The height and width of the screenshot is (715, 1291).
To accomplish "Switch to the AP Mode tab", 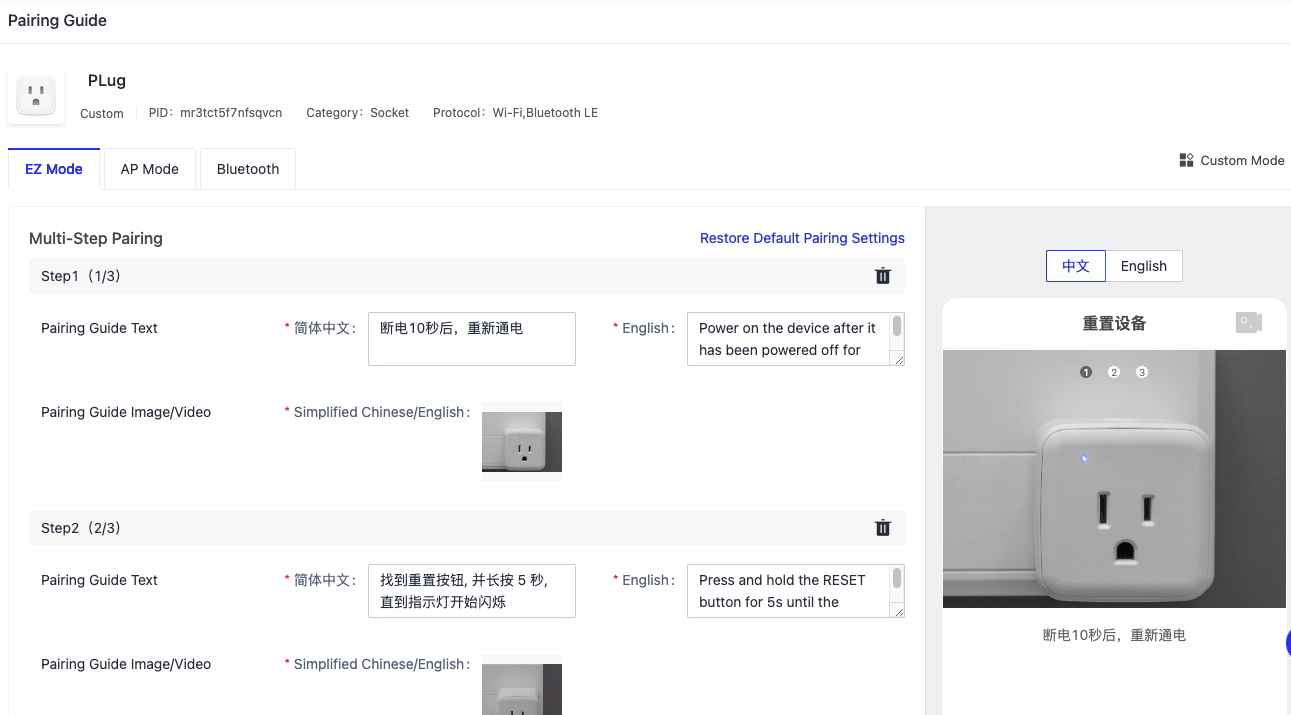I will 149,168.
